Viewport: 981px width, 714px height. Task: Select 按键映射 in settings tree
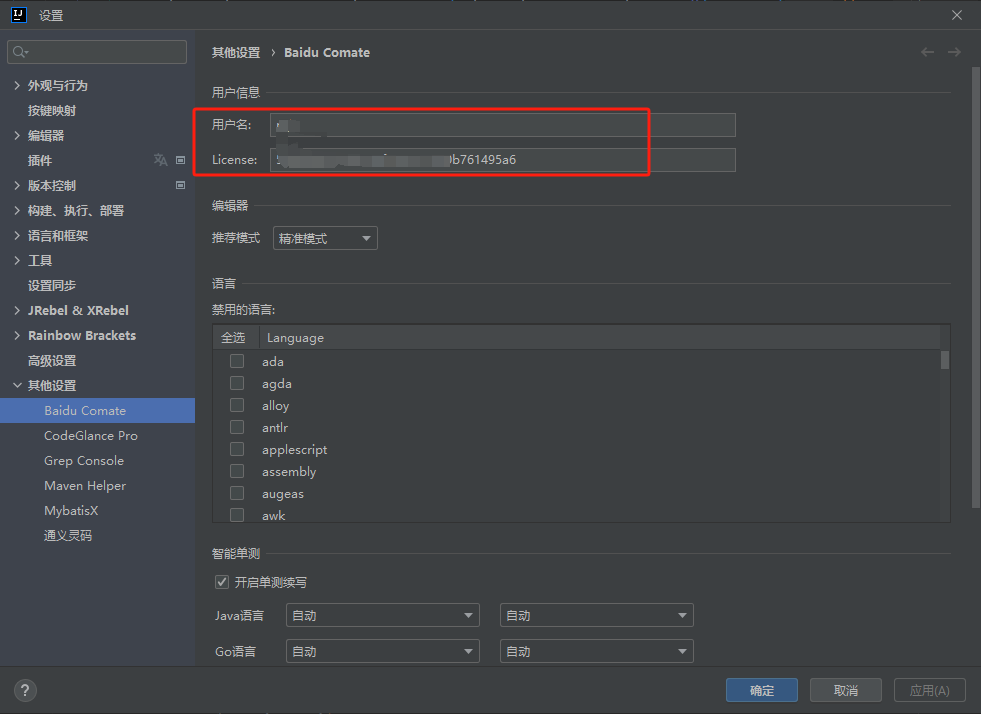pos(52,111)
